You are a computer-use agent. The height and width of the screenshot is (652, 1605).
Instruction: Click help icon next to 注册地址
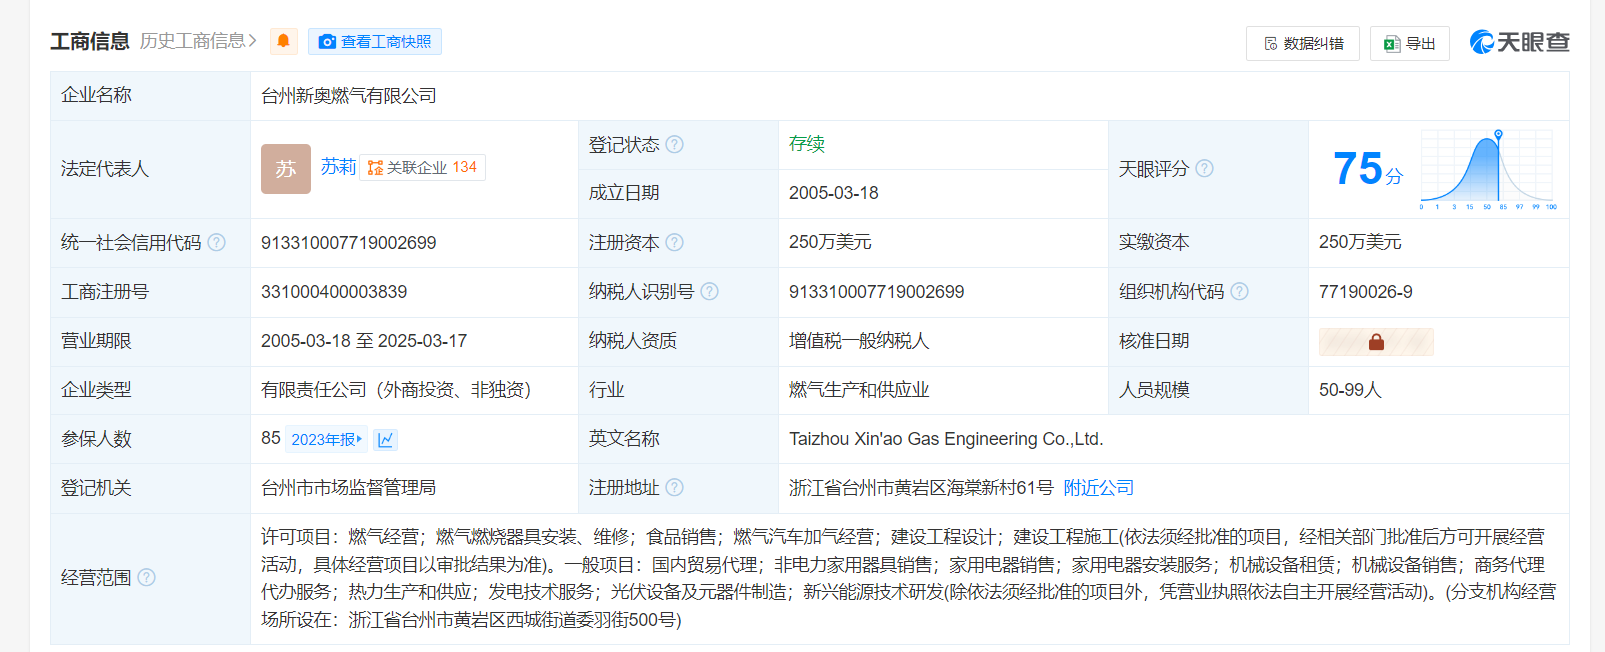coord(675,487)
